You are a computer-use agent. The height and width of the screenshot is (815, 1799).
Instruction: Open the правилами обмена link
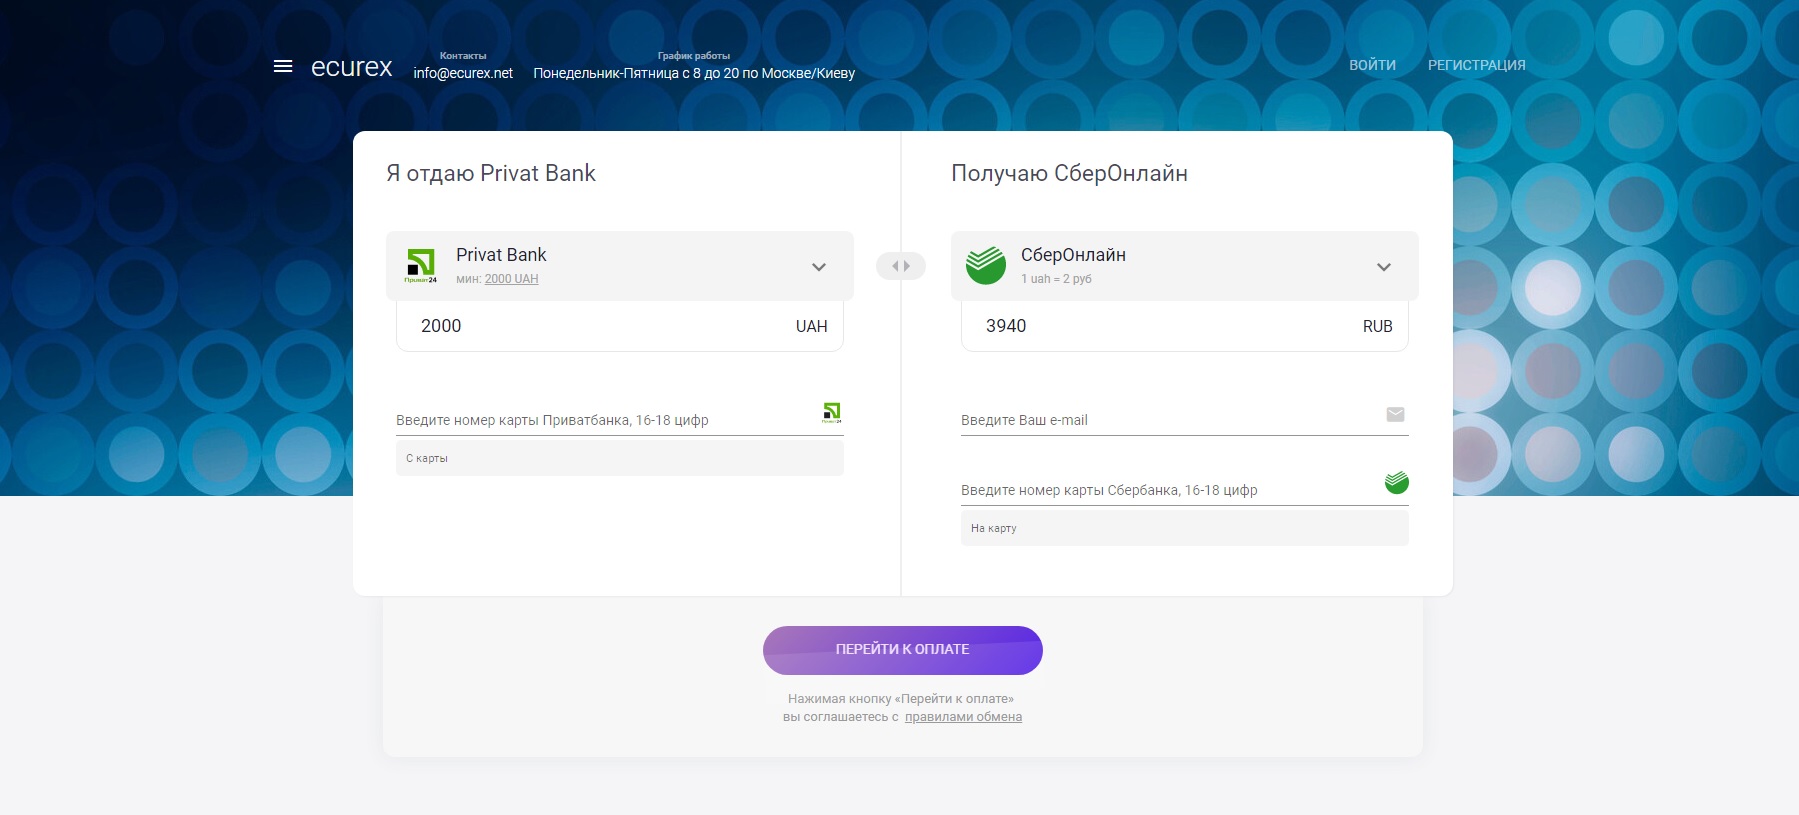click(963, 717)
